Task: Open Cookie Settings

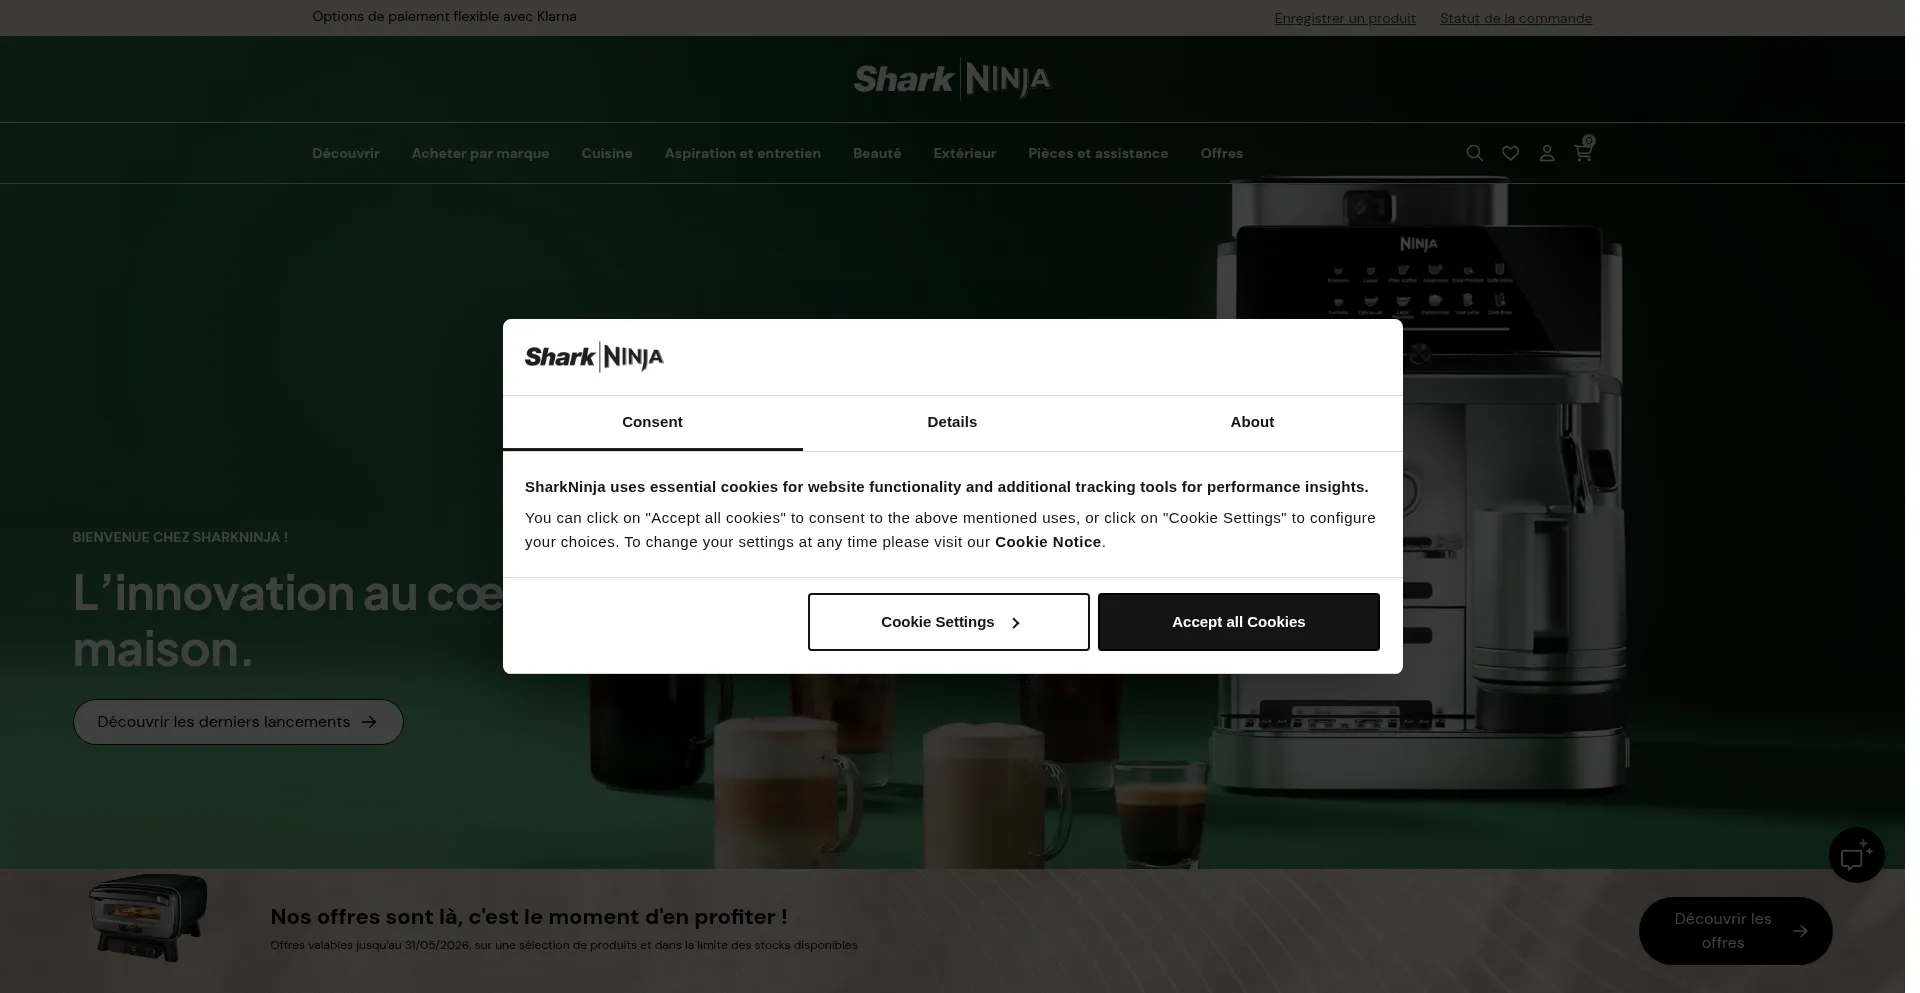Action: coord(948,622)
